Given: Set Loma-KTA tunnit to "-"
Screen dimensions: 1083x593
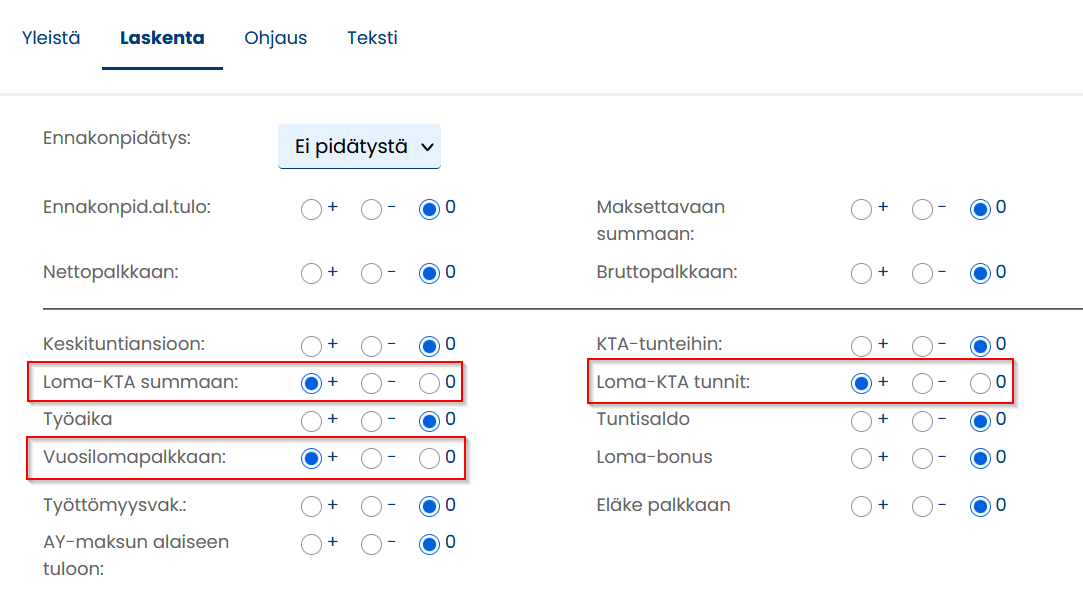Looking at the screenshot, I should pos(922,381).
